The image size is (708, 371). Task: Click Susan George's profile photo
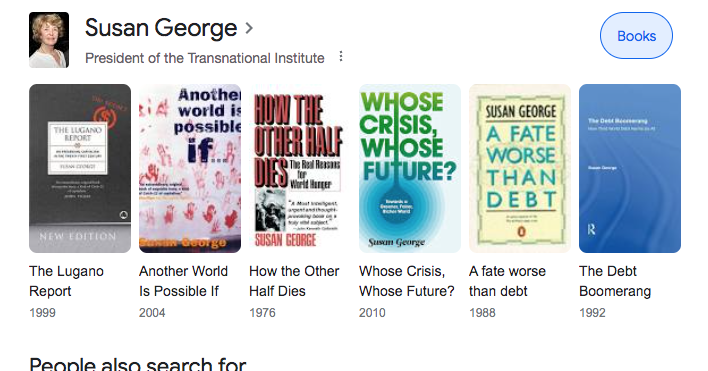(x=49, y=40)
